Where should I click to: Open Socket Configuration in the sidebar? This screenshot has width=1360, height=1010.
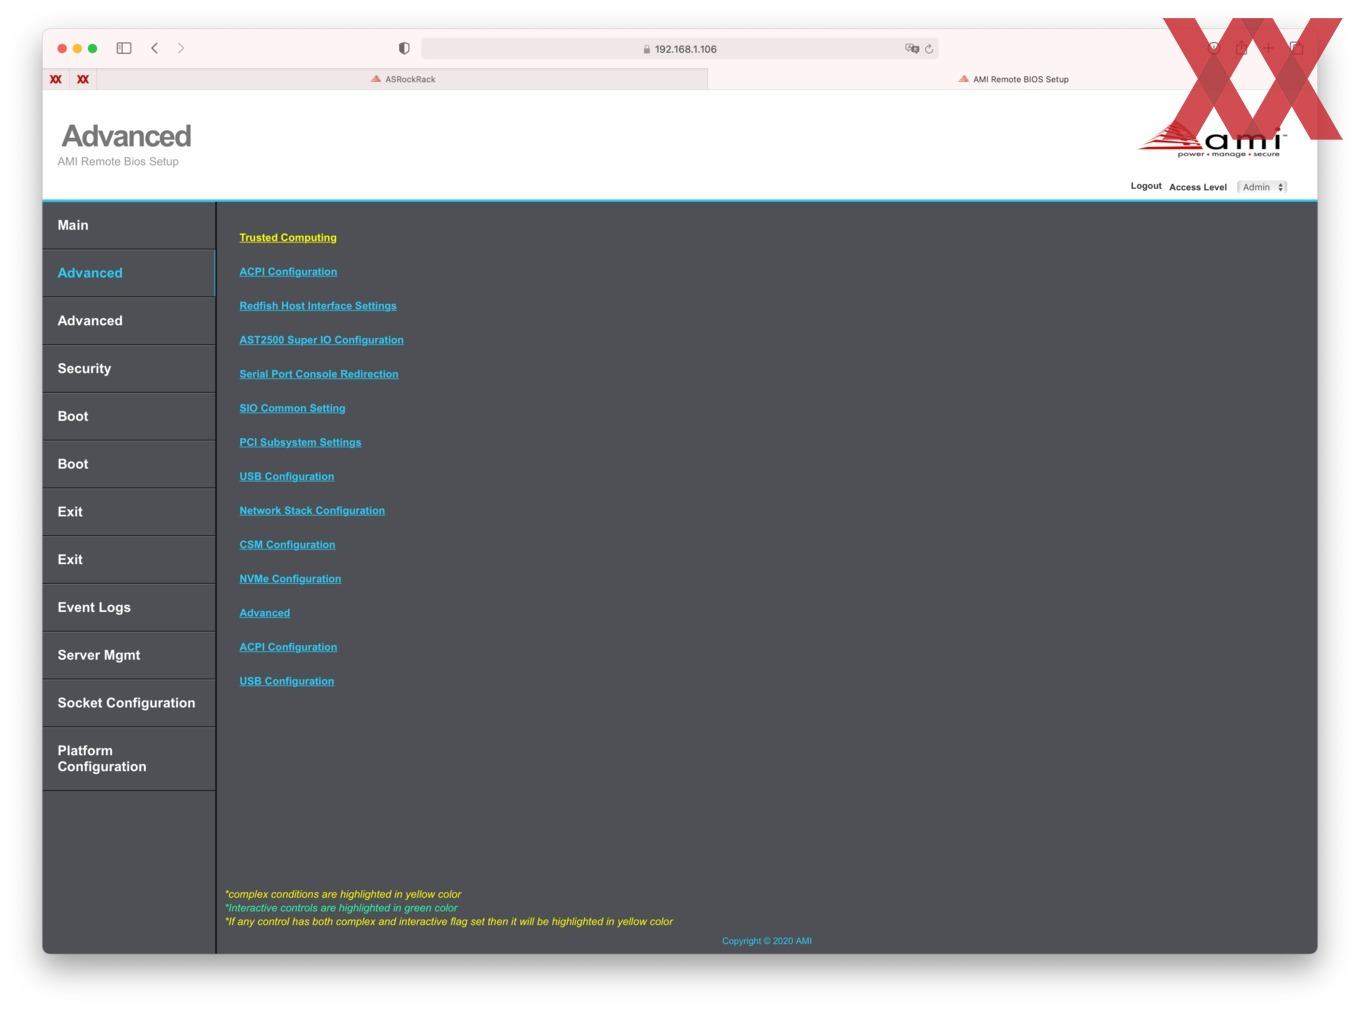(129, 703)
